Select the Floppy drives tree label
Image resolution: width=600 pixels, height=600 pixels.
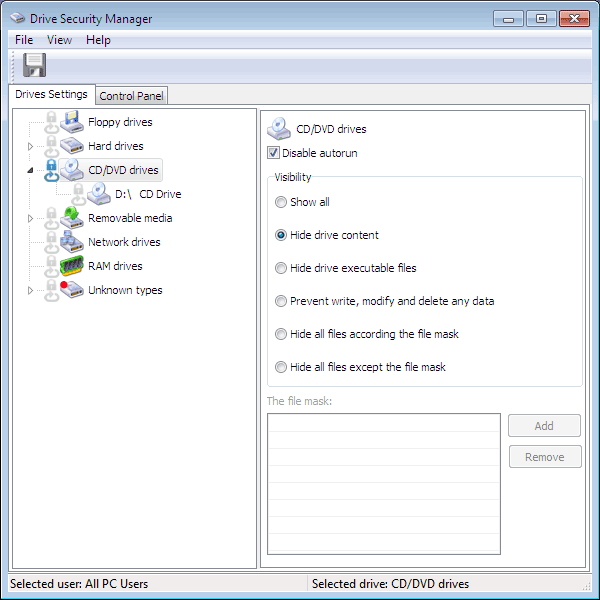pyautogui.click(x=120, y=122)
